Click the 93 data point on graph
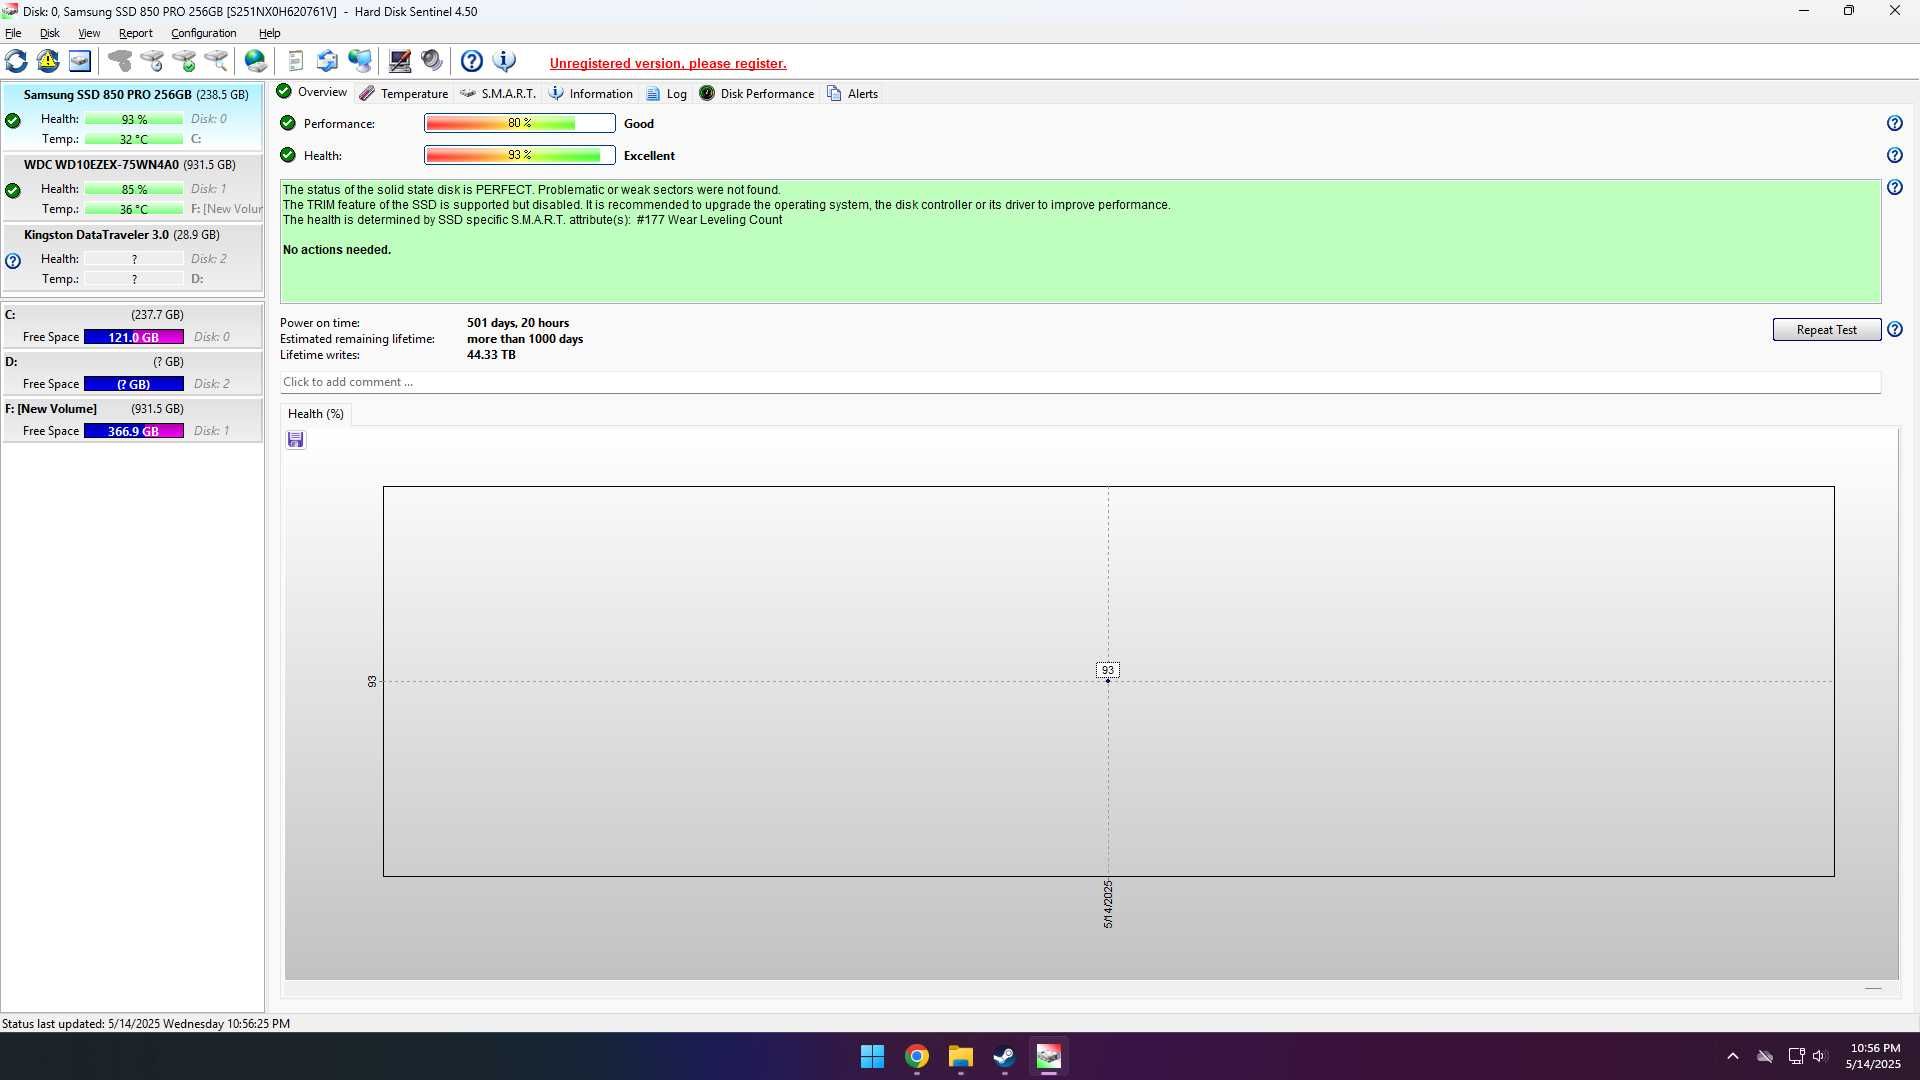The width and height of the screenshot is (1920, 1080). pyautogui.click(x=1107, y=680)
